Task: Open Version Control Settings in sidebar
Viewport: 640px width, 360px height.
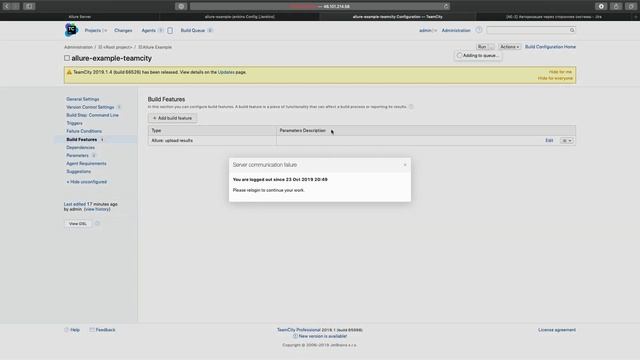Action: click(90, 107)
